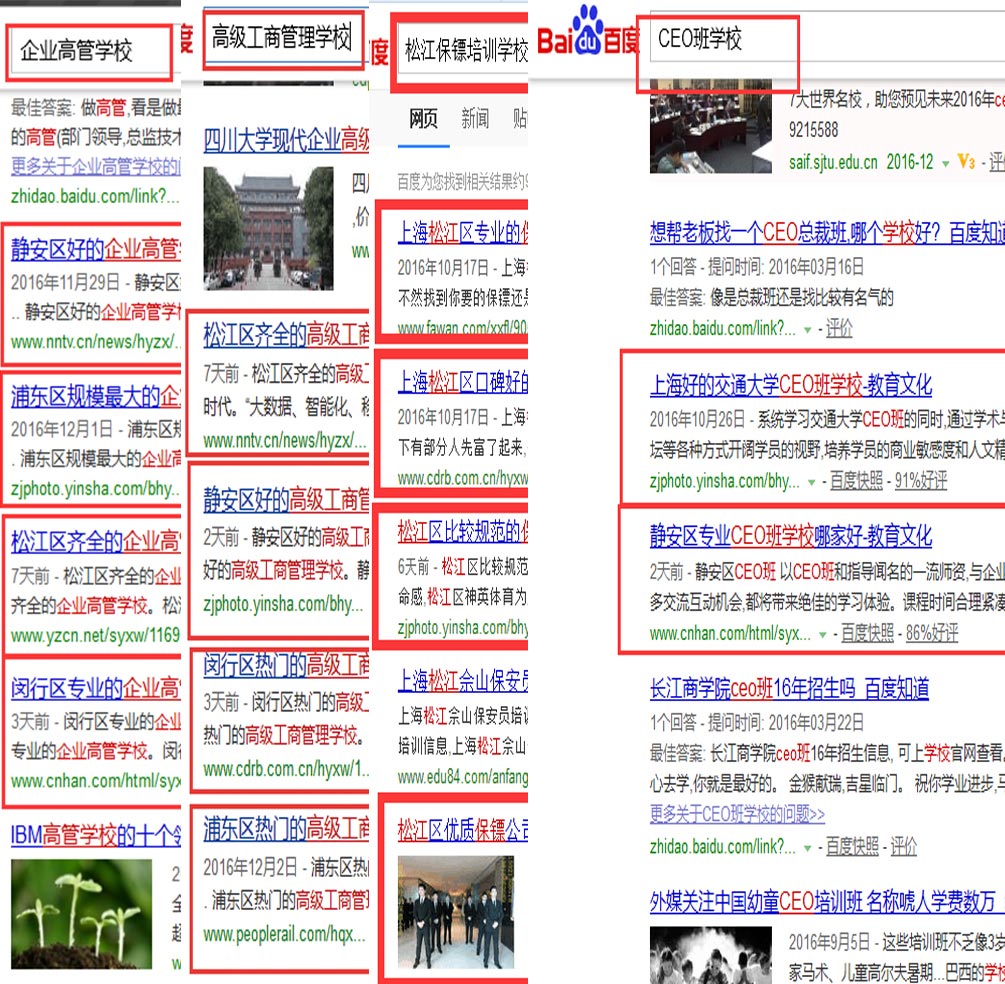The height and width of the screenshot is (984, 1005).
Task: Open 更多关于CEO班学校的问题>> link
Action: [x=737, y=815]
